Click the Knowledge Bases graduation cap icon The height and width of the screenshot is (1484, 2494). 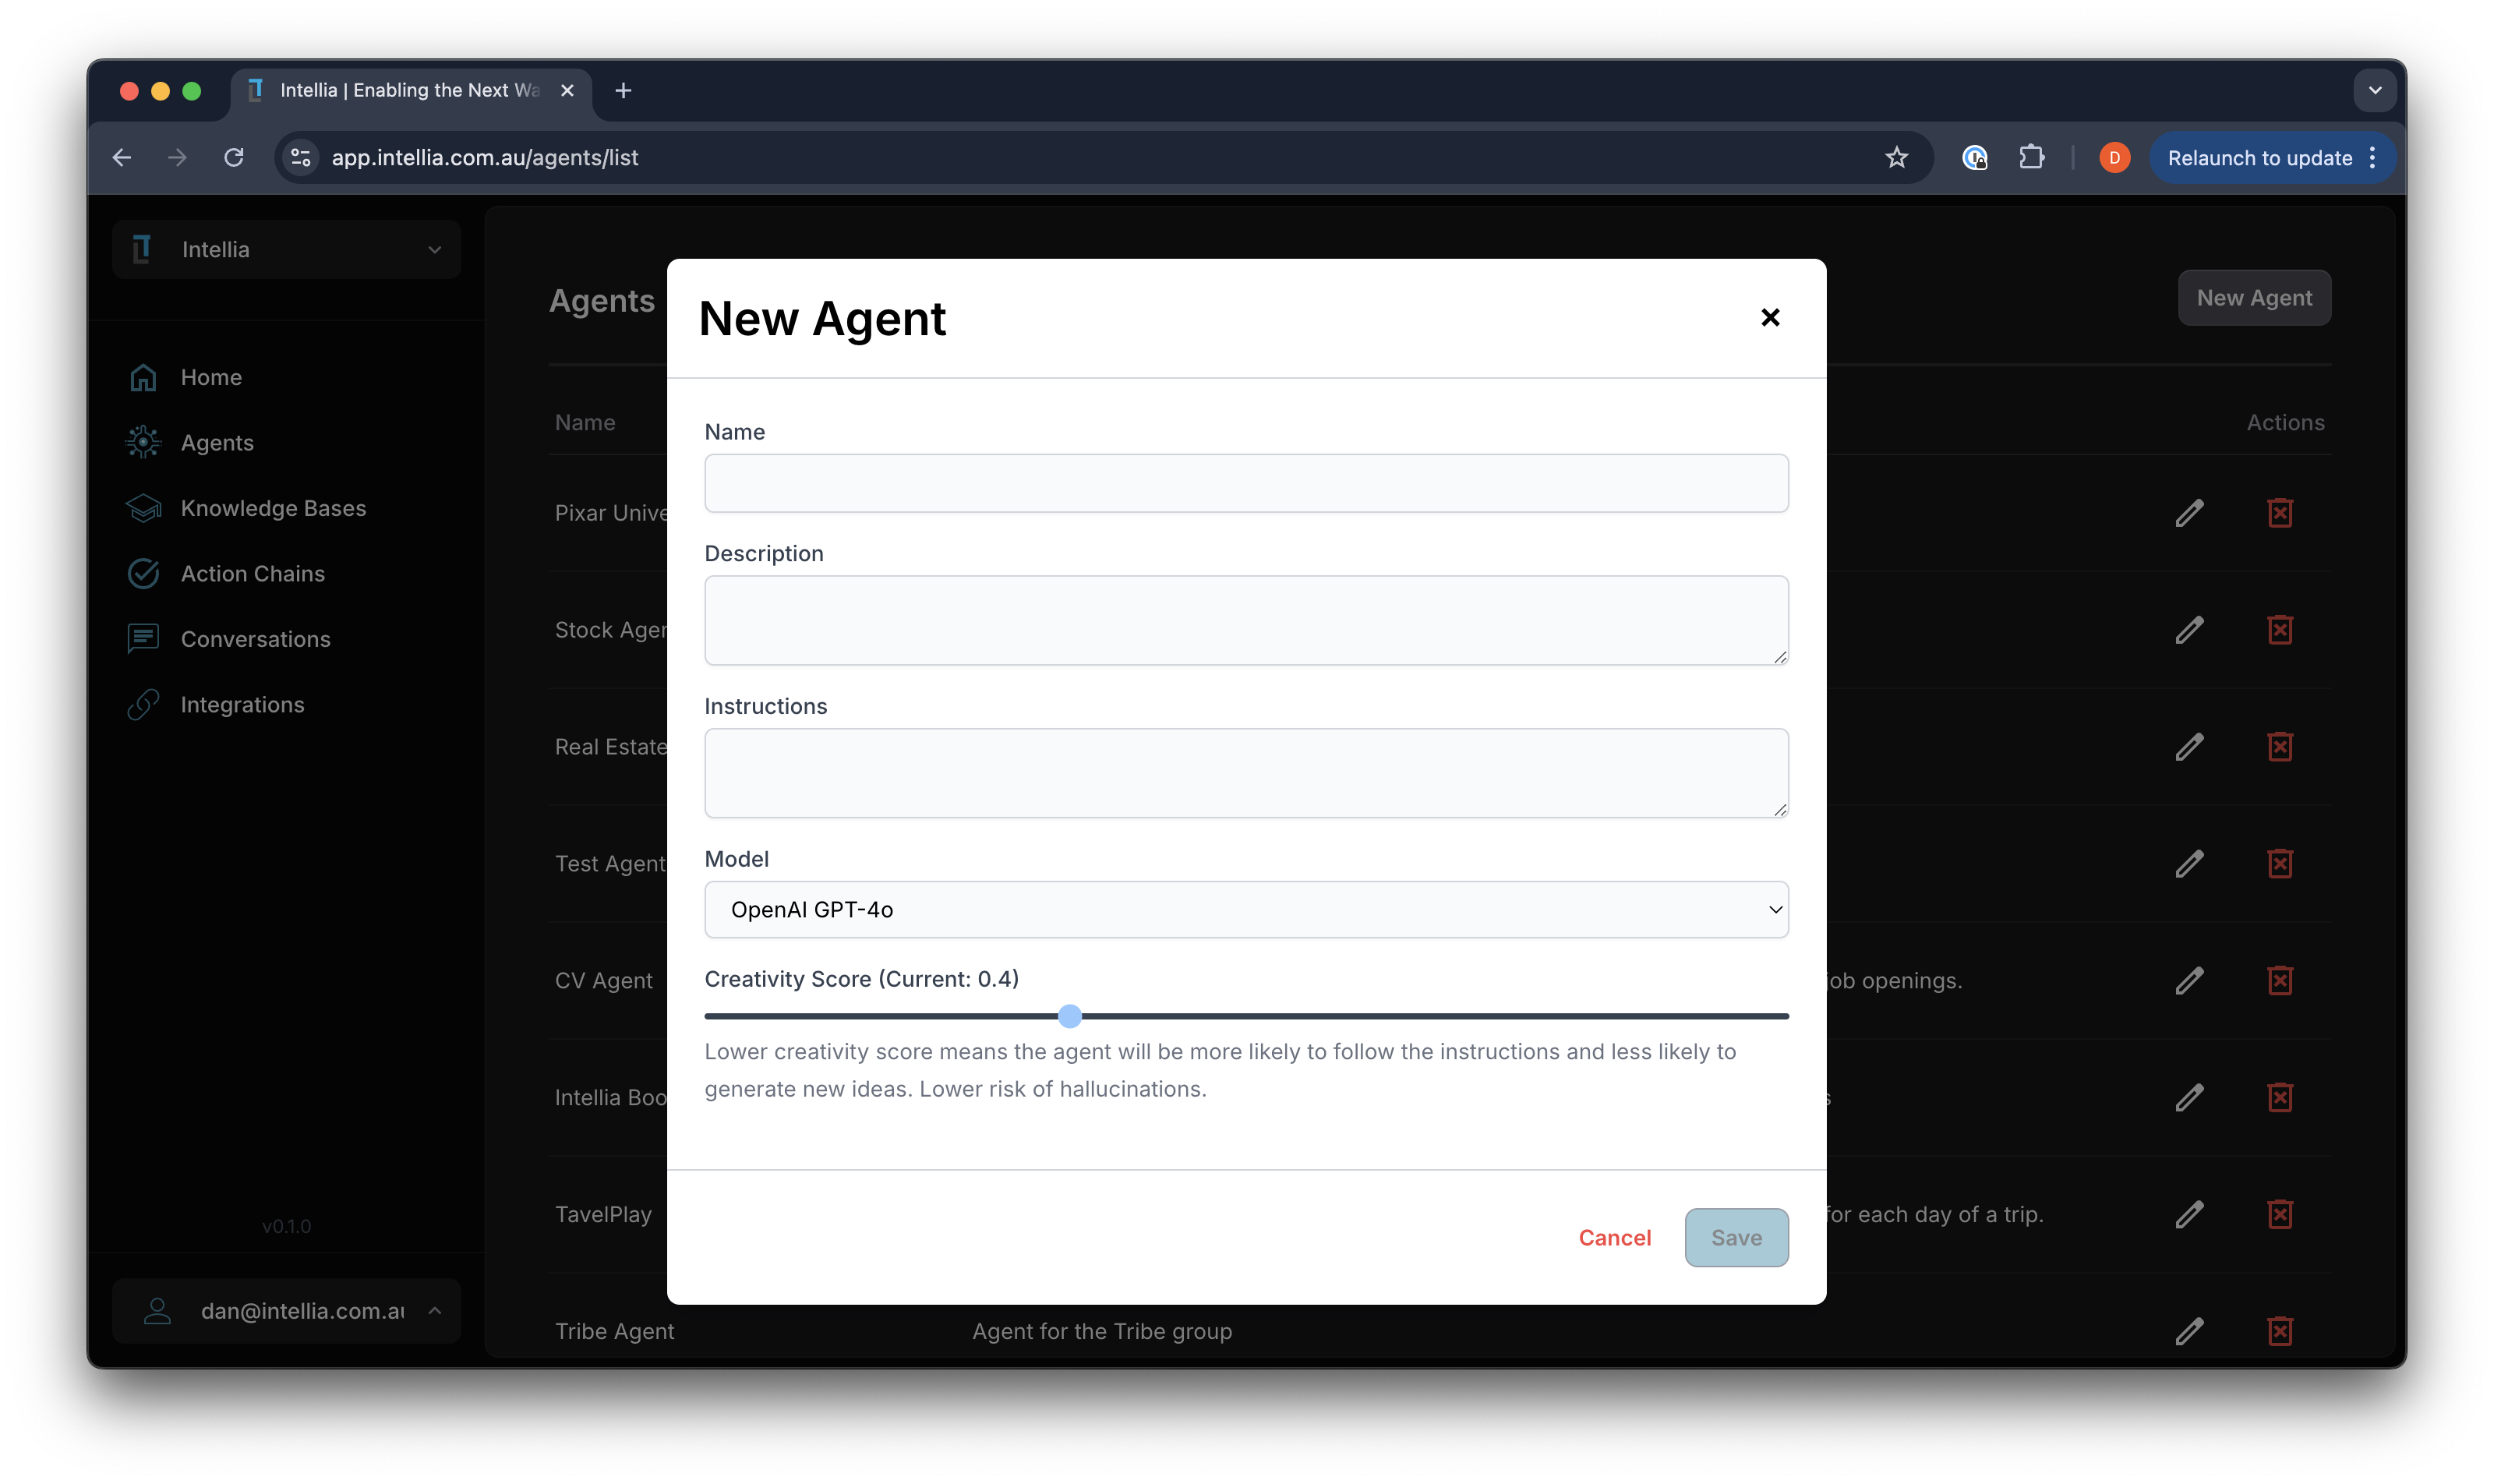[x=143, y=508]
